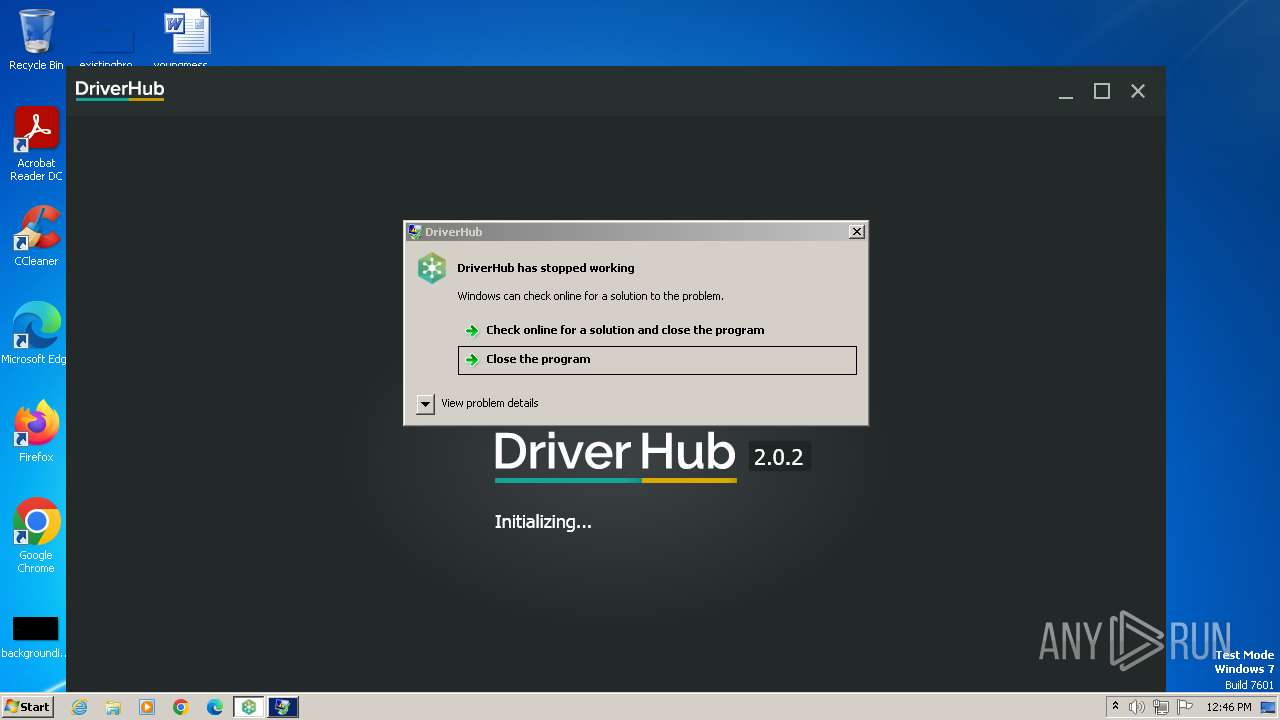Maximize the DriverHub window

1102,91
